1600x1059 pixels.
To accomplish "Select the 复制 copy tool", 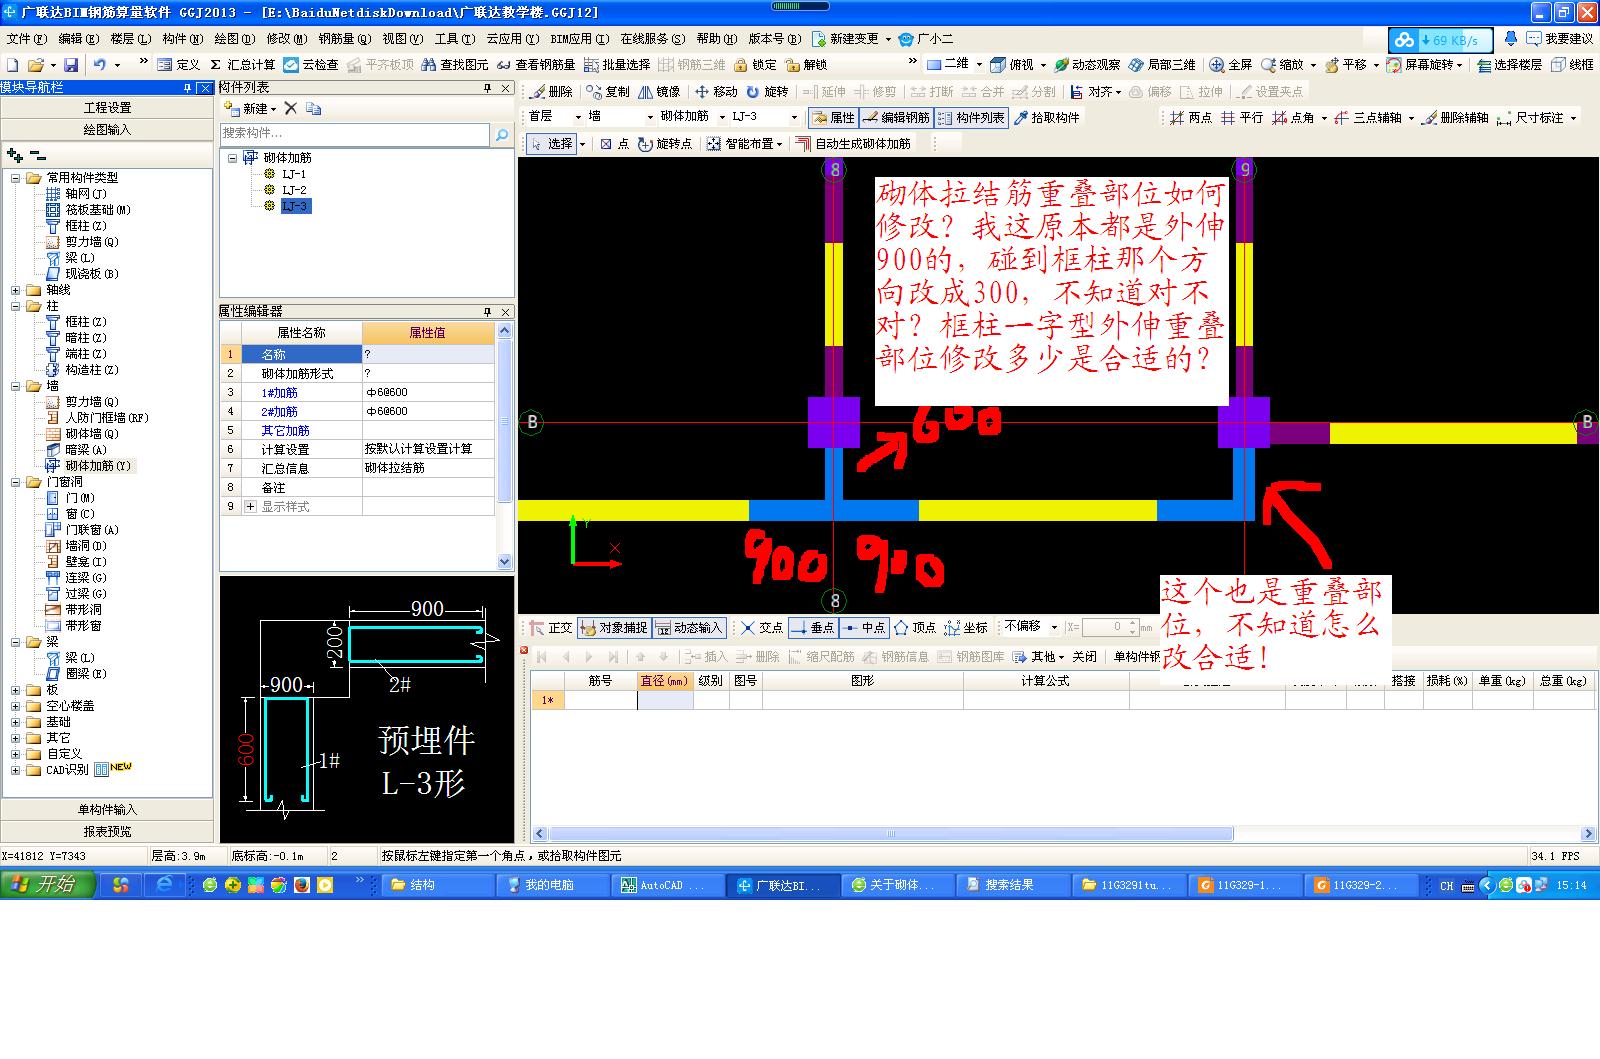I will (x=609, y=91).
